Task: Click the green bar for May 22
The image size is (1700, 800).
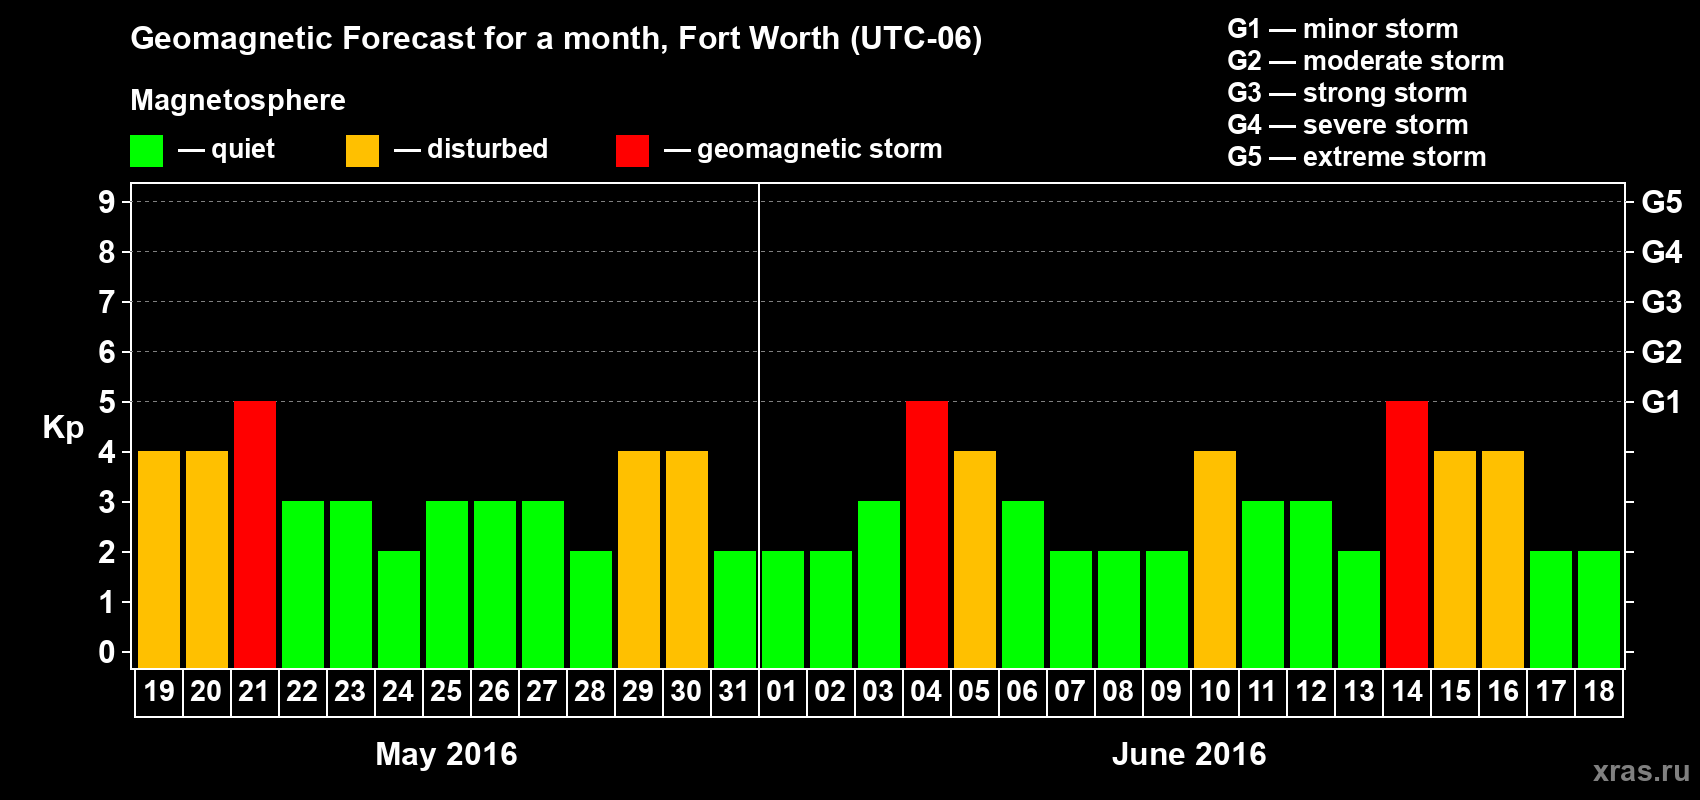Action: [303, 585]
